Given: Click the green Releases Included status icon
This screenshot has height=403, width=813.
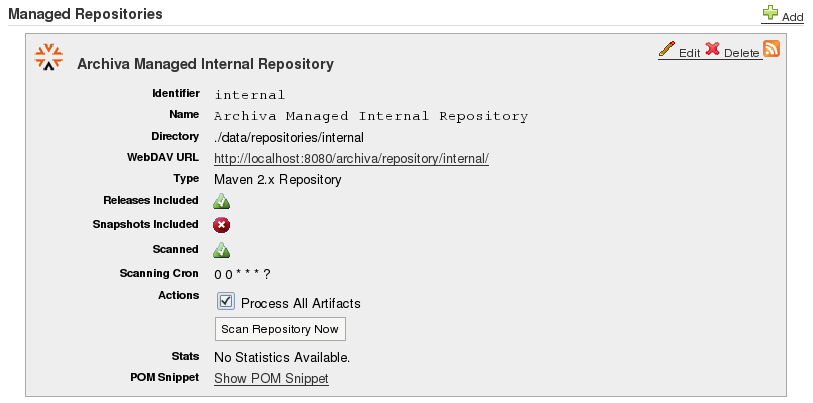Looking at the screenshot, I should tap(222, 201).
